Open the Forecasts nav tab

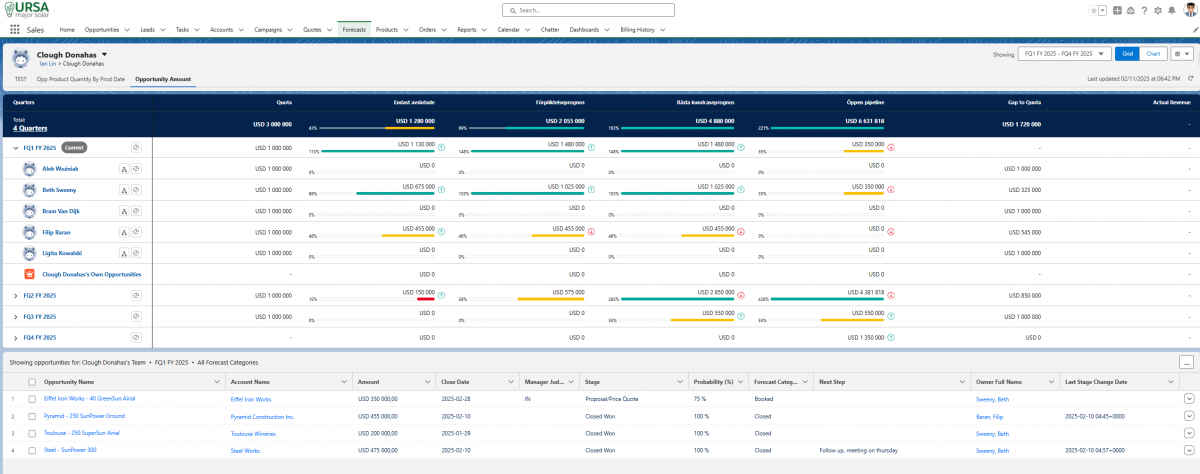[x=354, y=30]
